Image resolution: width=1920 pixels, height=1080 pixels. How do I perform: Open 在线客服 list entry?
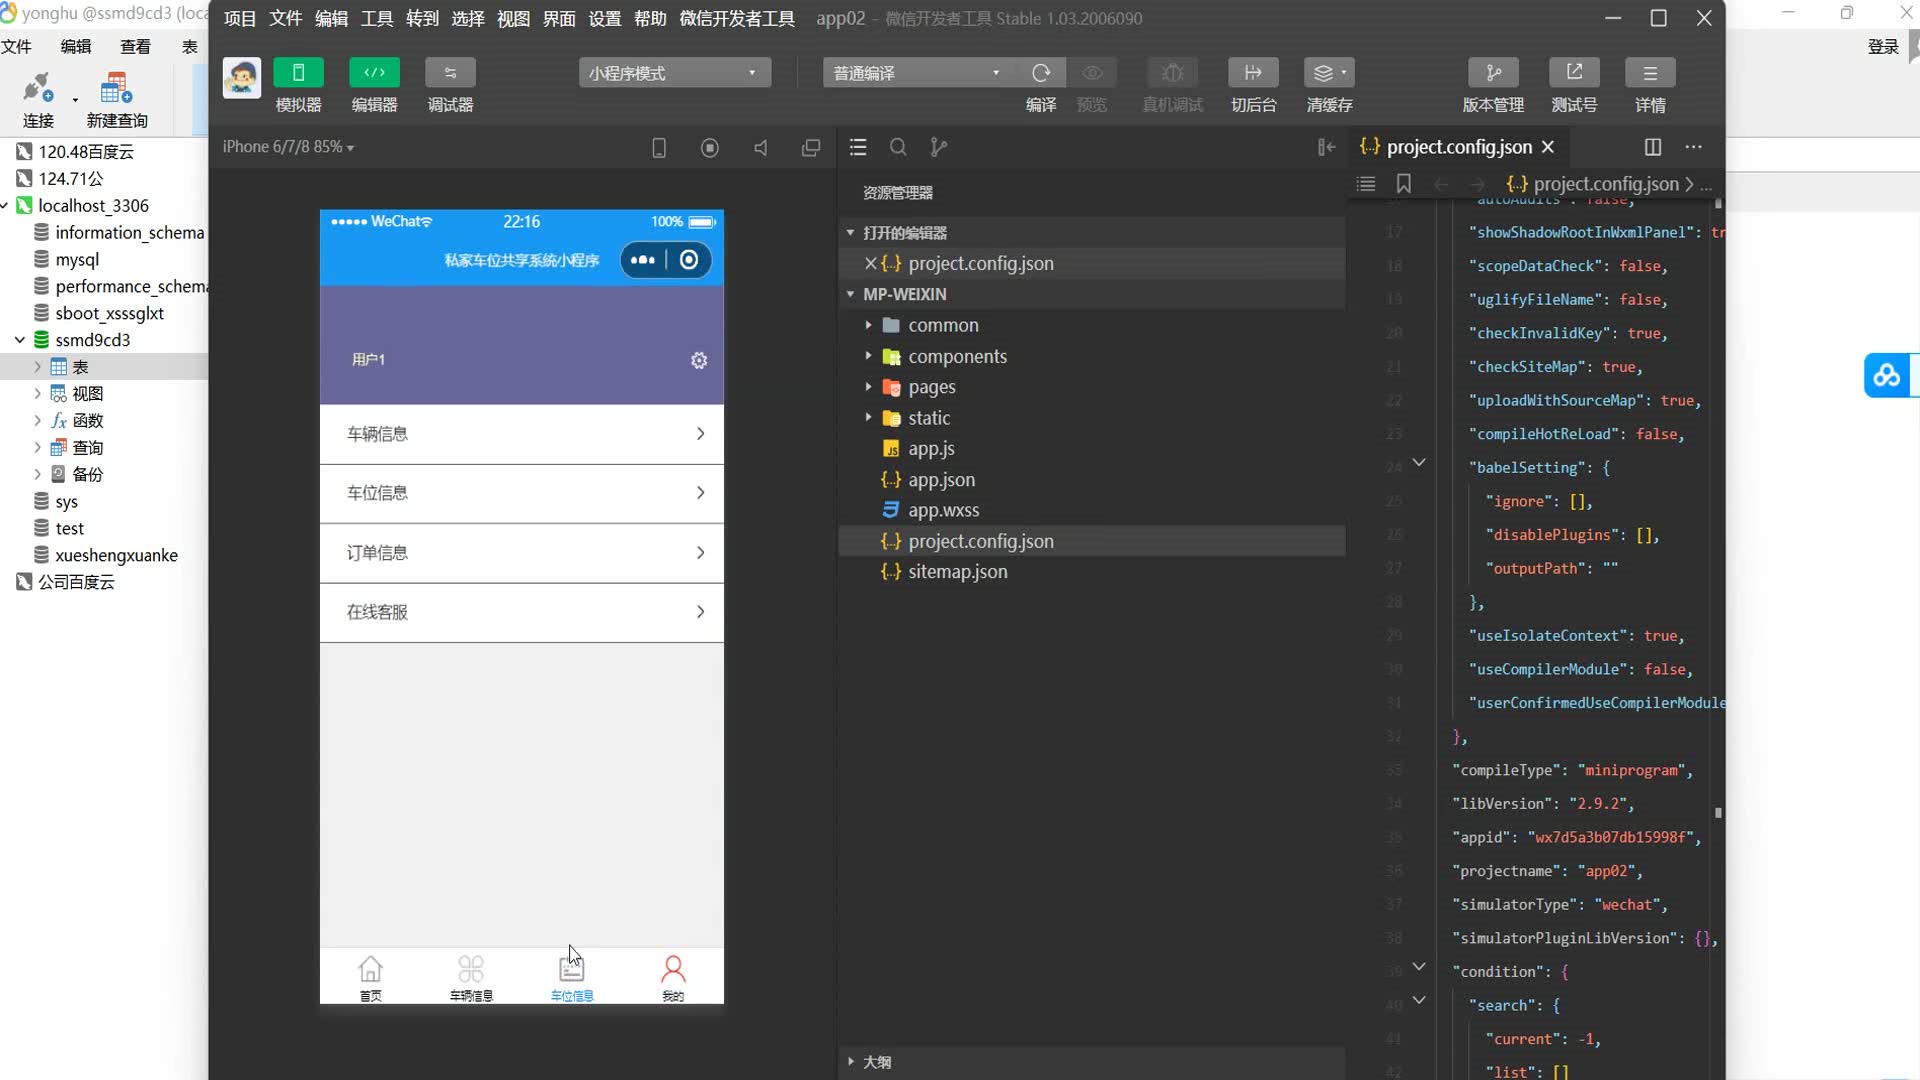point(521,612)
